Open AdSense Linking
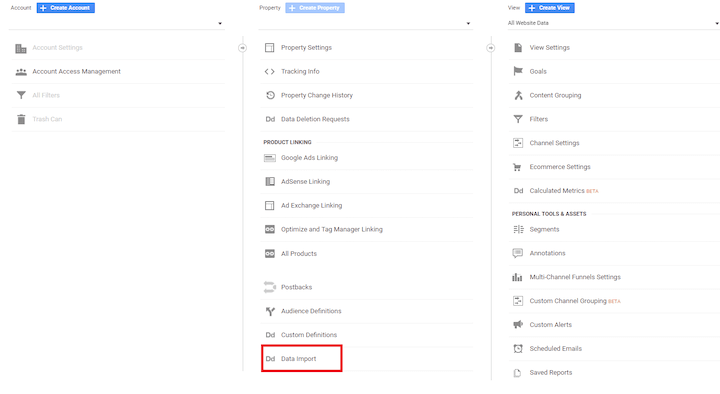Image resolution: width=720 pixels, height=394 pixels. click(x=305, y=181)
